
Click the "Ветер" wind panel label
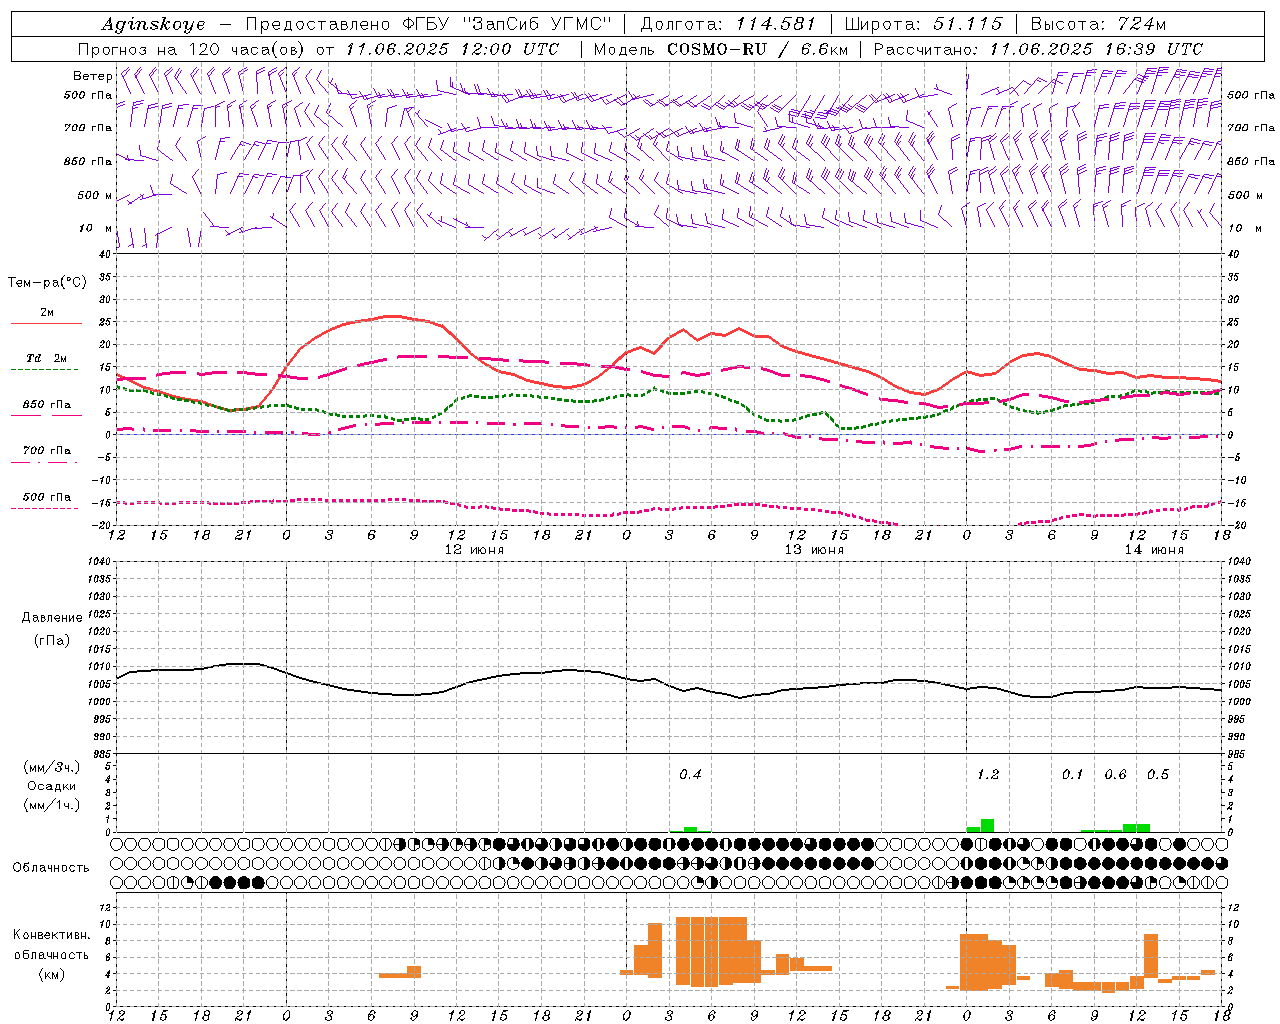pos(92,76)
